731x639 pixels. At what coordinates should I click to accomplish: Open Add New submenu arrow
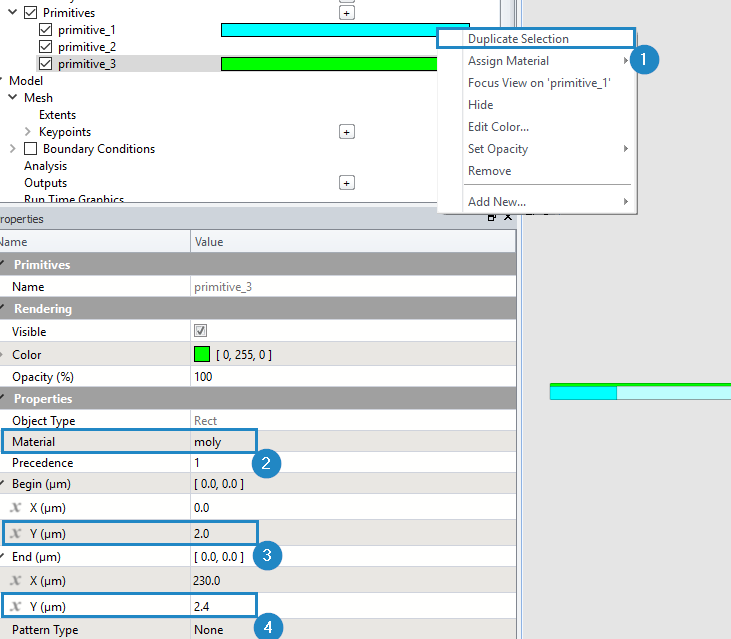click(x=626, y=201)
